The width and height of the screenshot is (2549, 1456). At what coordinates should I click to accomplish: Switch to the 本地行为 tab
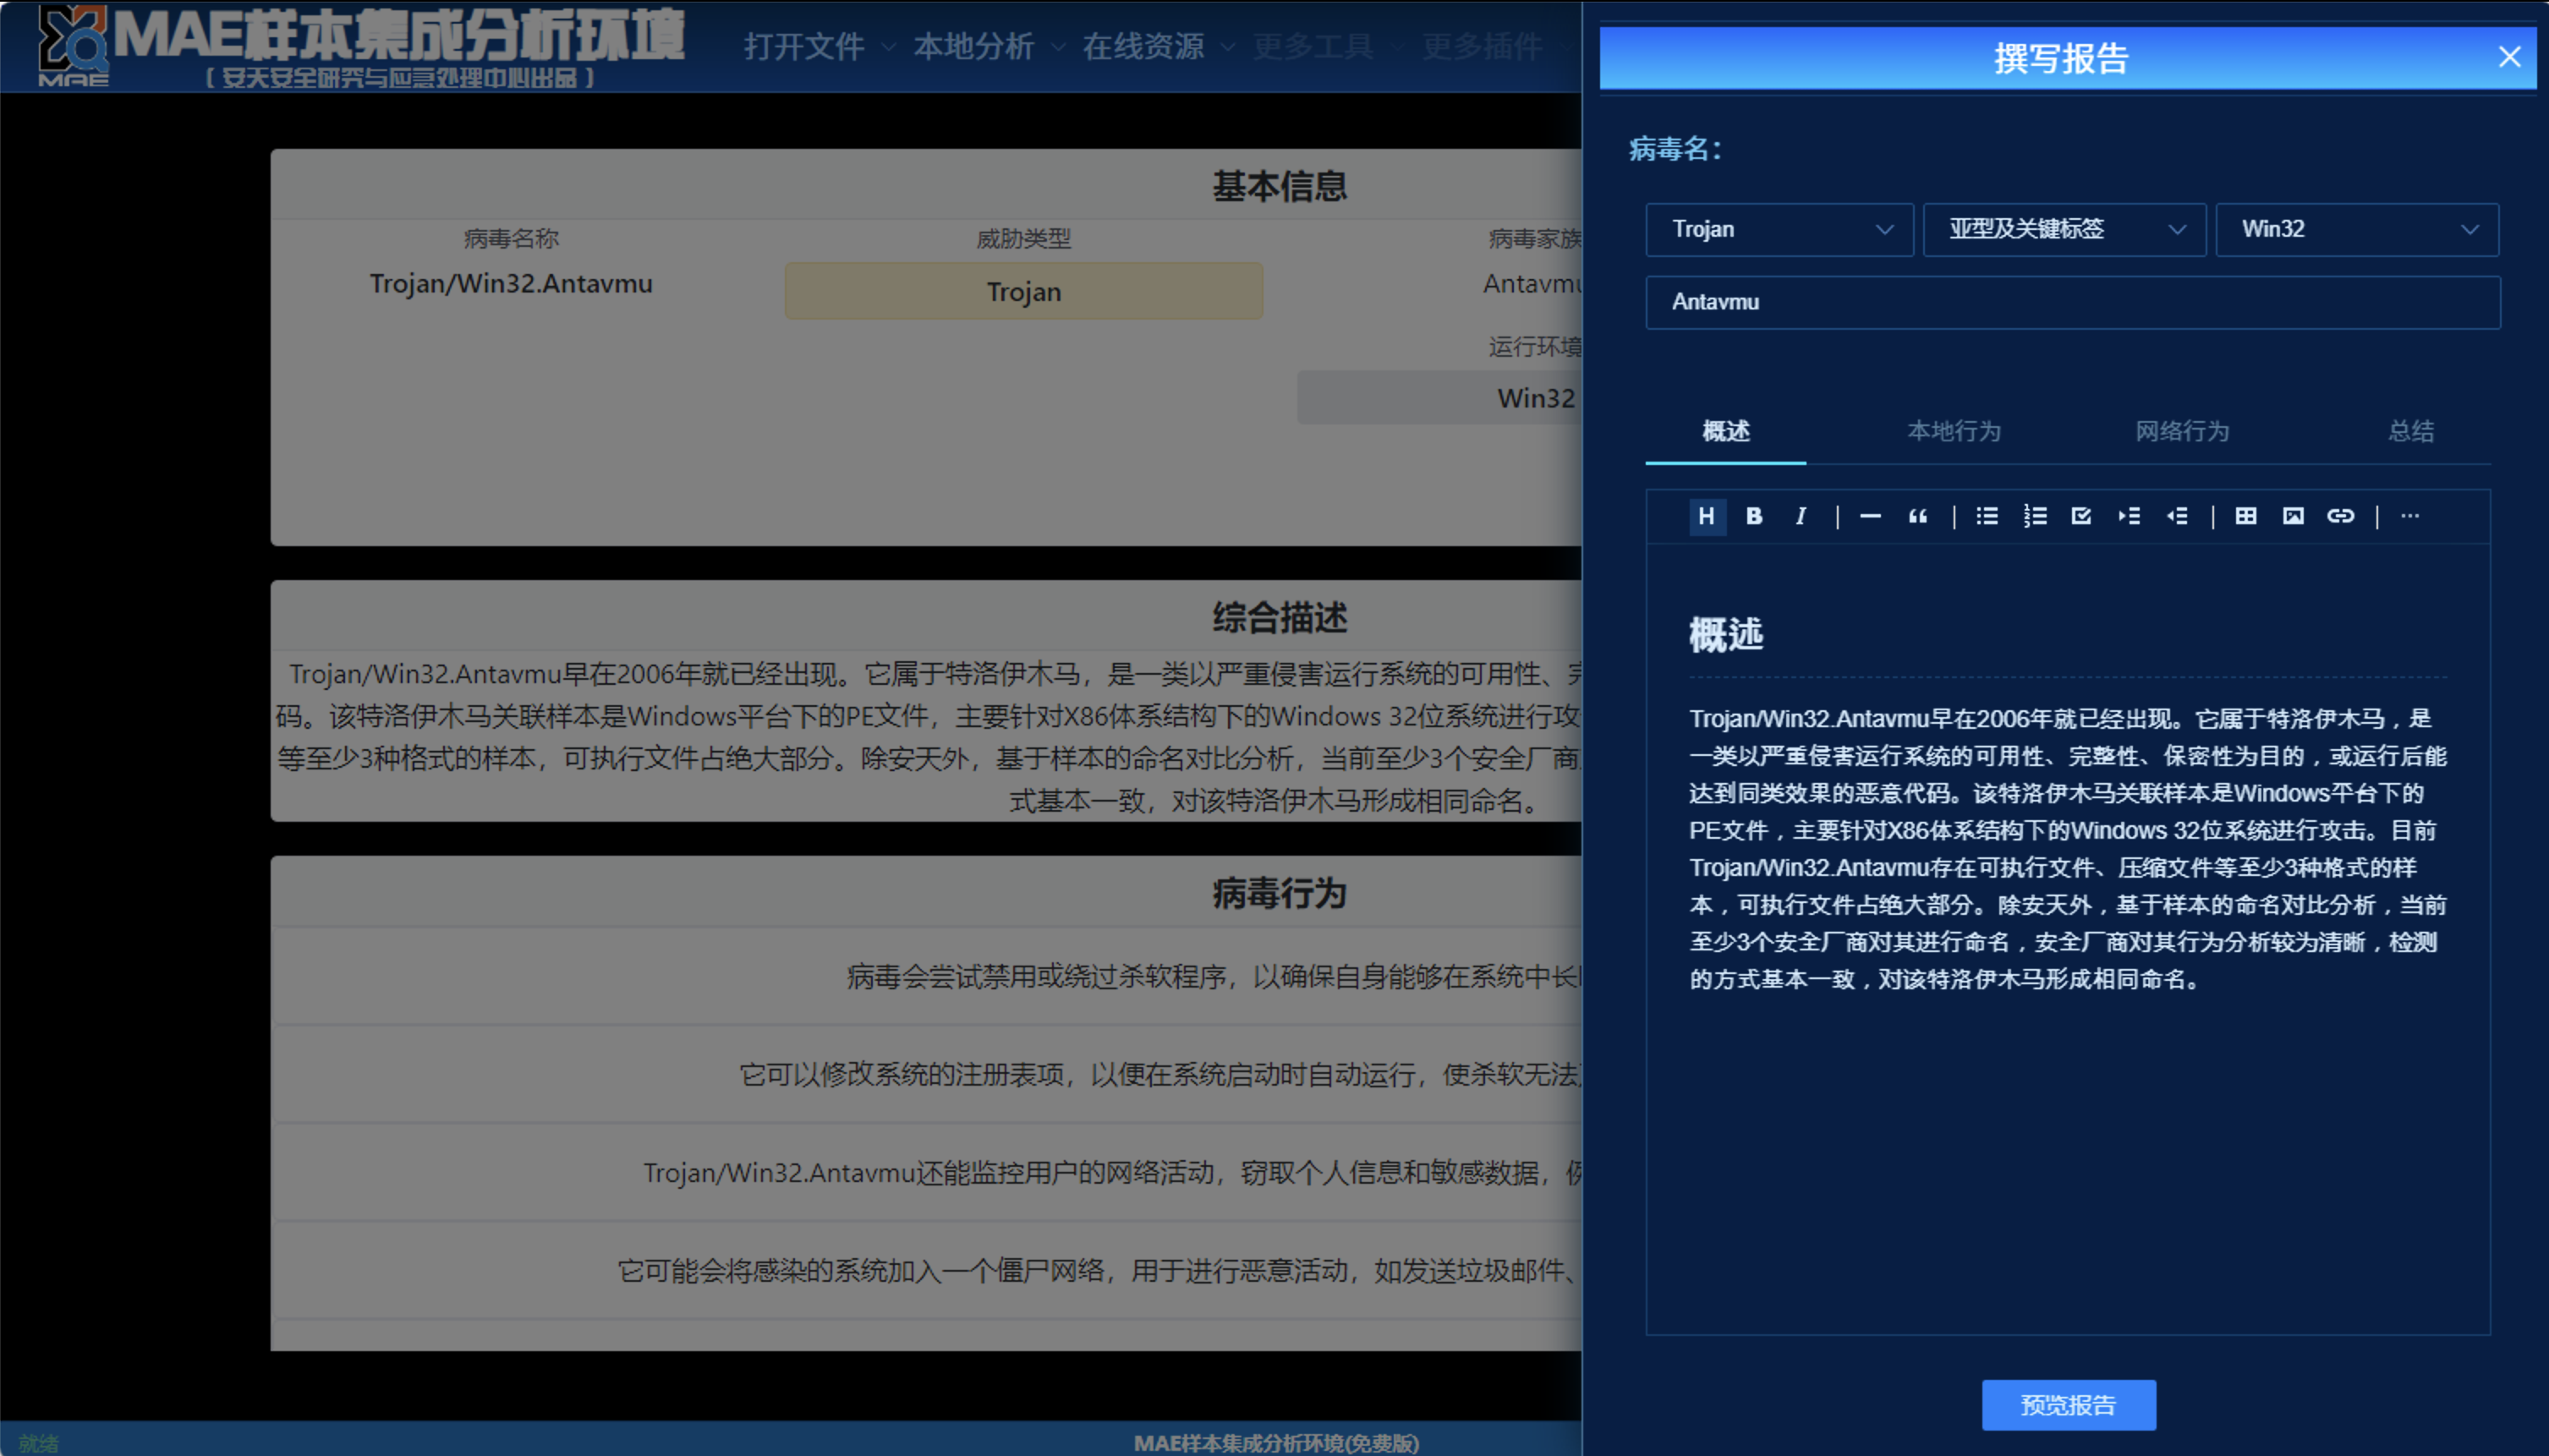(x=1954, y=432)
